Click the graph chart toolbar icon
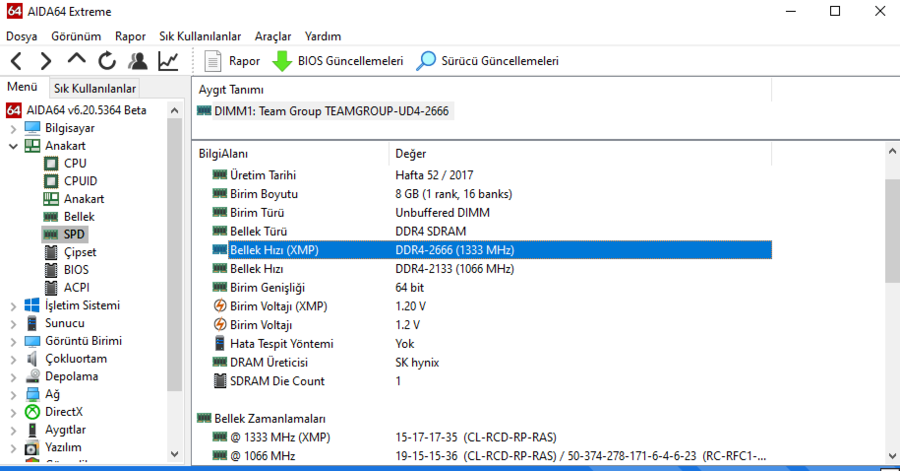 point(169,61)
